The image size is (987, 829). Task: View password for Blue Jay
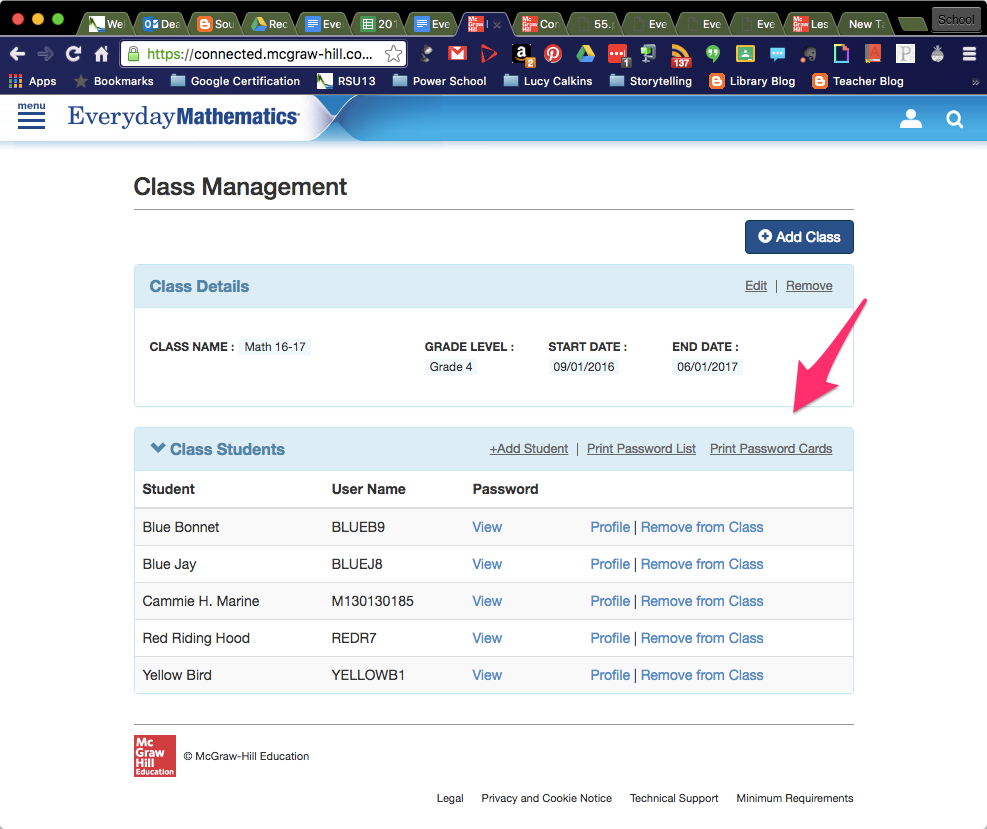(487, 565)
